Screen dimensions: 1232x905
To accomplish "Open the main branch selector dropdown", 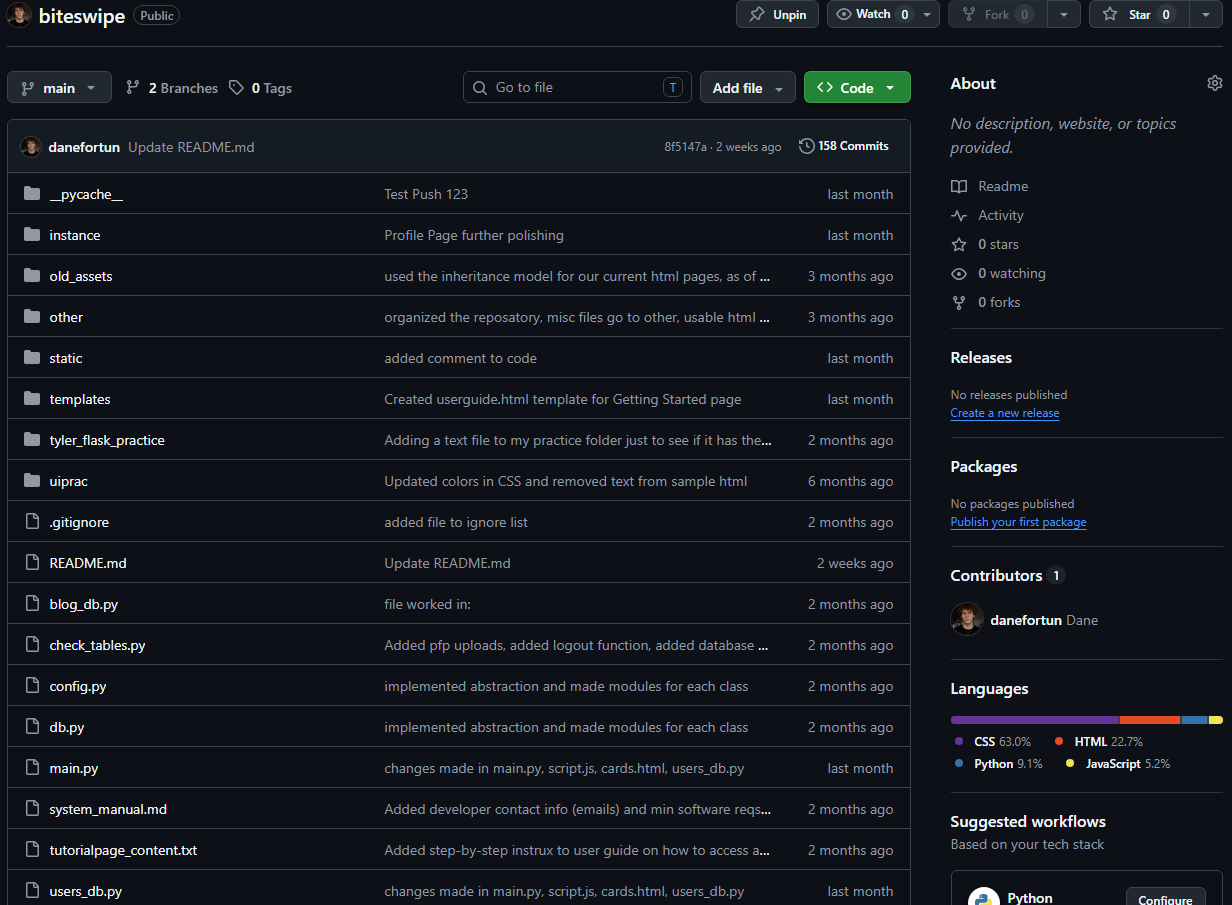I will click(59, 88).
